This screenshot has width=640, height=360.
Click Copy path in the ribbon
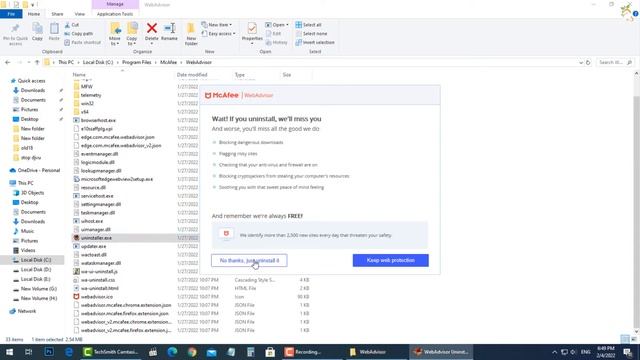[79, 33]
